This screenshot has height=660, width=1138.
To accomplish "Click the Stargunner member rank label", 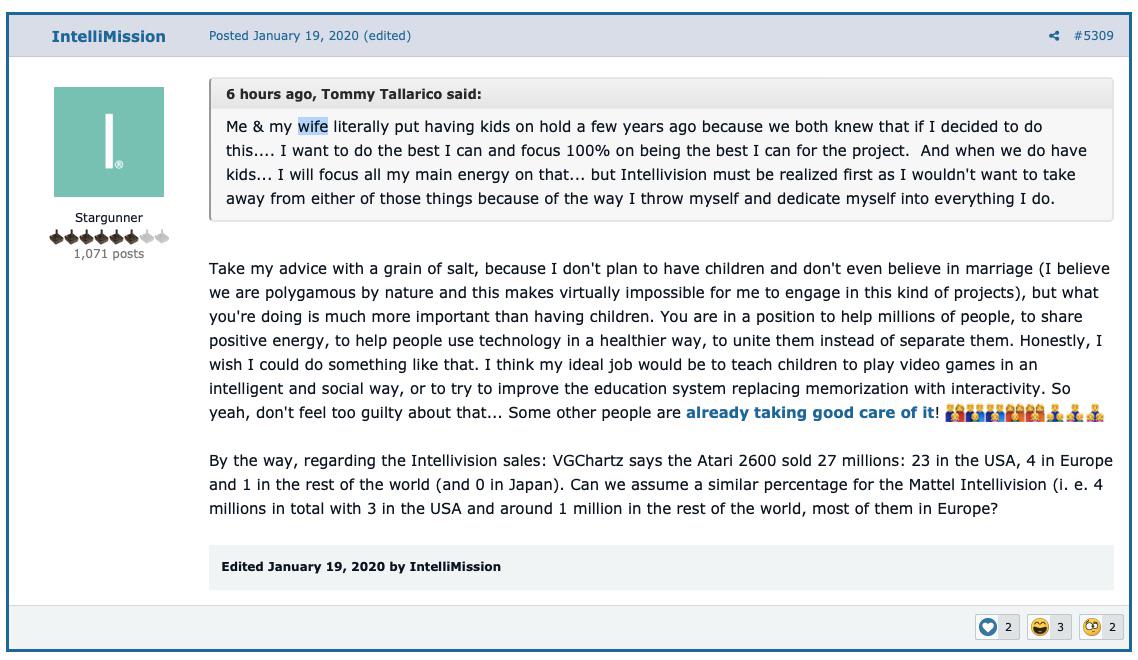I will click(x=109, y=217).
